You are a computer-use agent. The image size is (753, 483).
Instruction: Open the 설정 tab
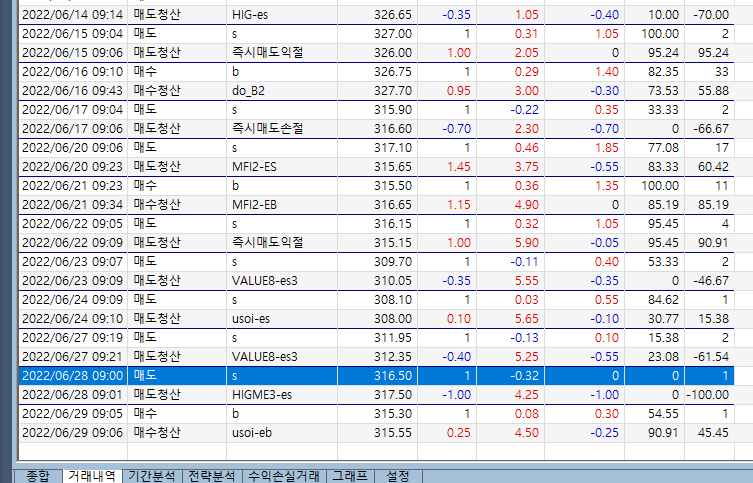point(397,476)
